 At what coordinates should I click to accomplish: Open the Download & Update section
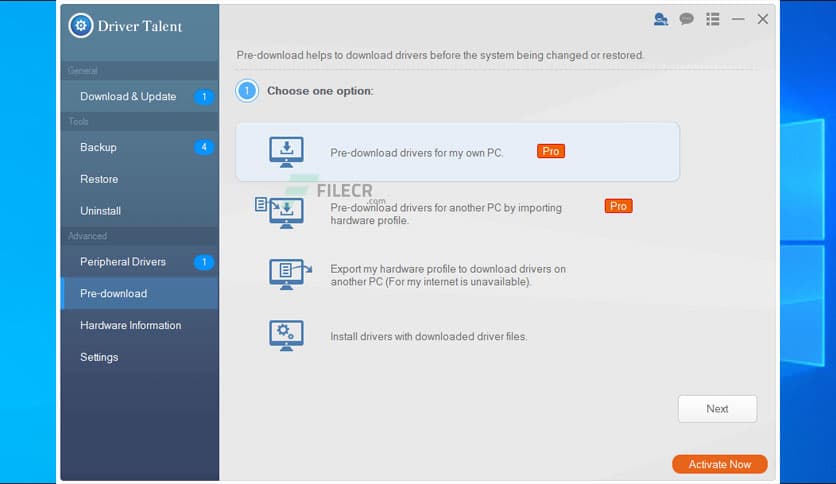pos(140,96)
